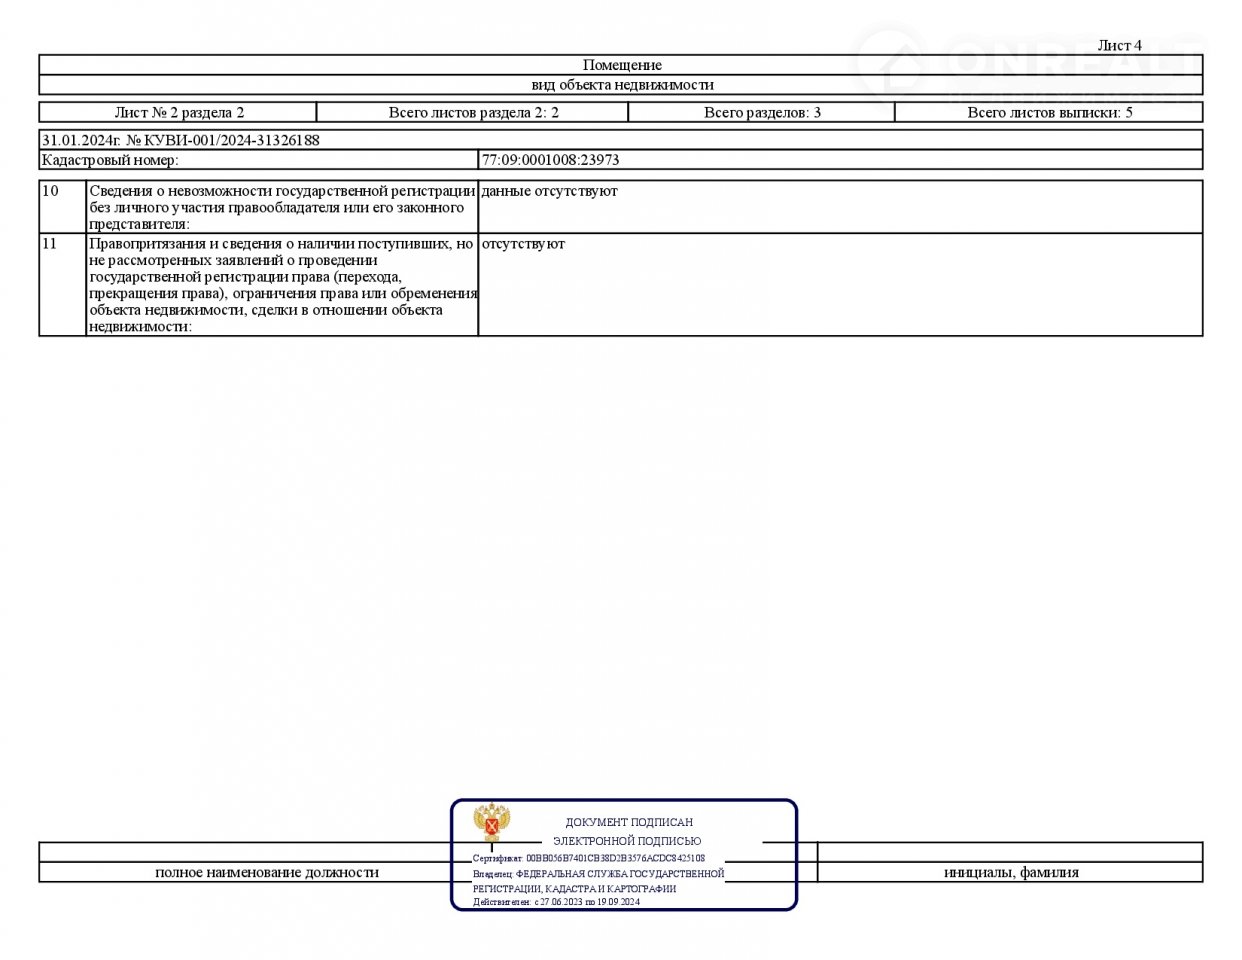Click the "данные отсутствуют" value in row 10
1242x960 pixels.
549,191
